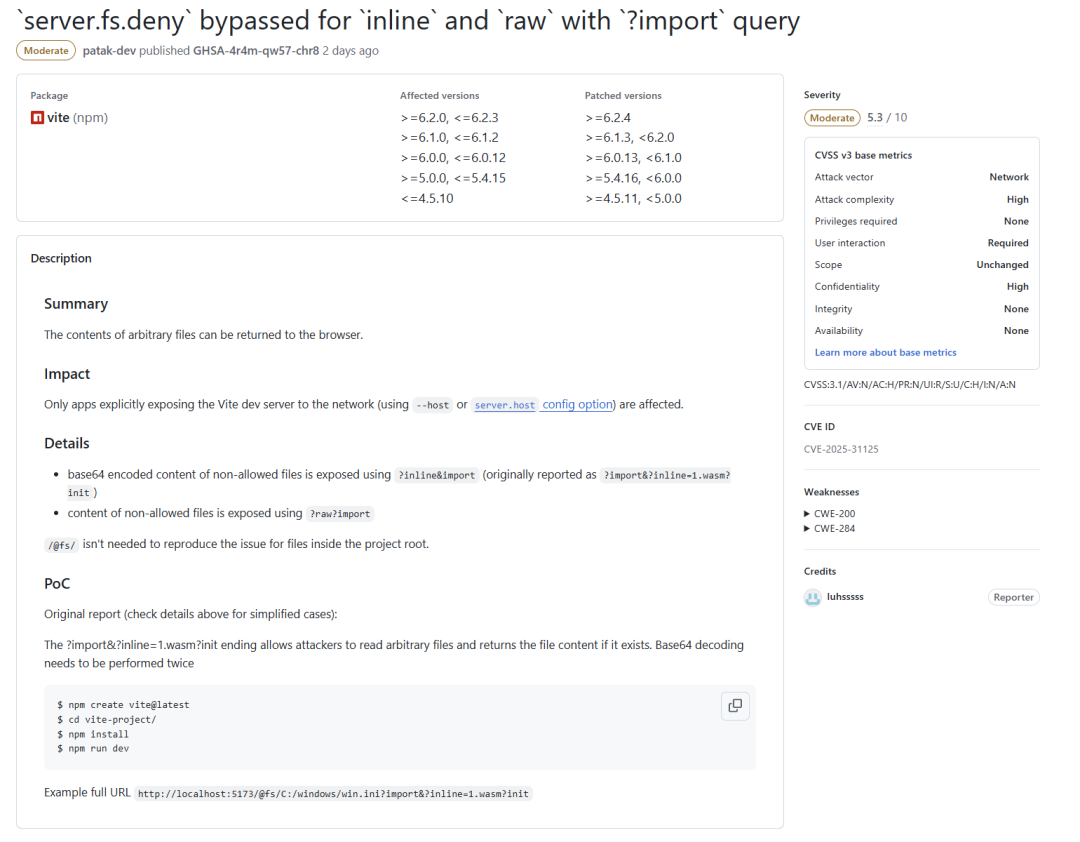Click the Summary heading

tap(76, 304)
